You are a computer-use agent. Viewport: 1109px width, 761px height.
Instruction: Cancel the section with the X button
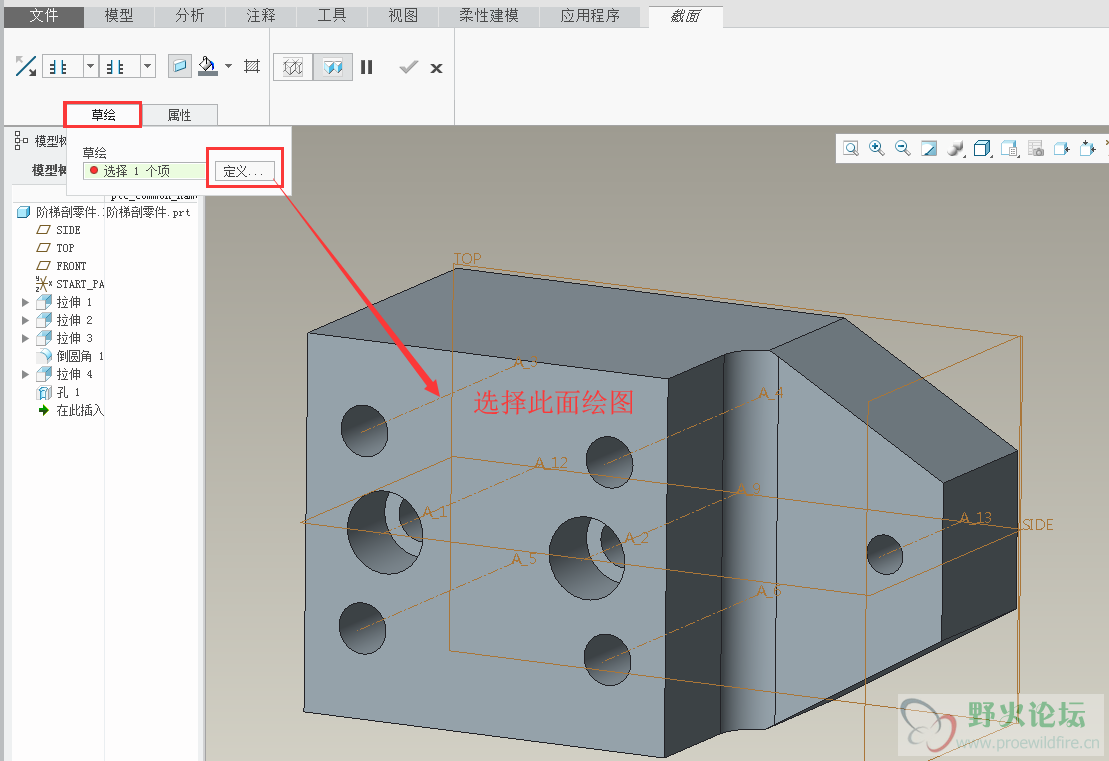coord(436,68)
